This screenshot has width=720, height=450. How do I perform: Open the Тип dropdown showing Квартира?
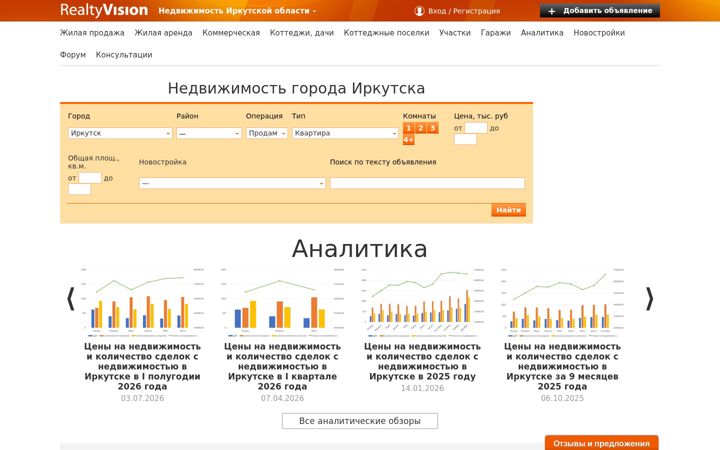click(345, 133)
